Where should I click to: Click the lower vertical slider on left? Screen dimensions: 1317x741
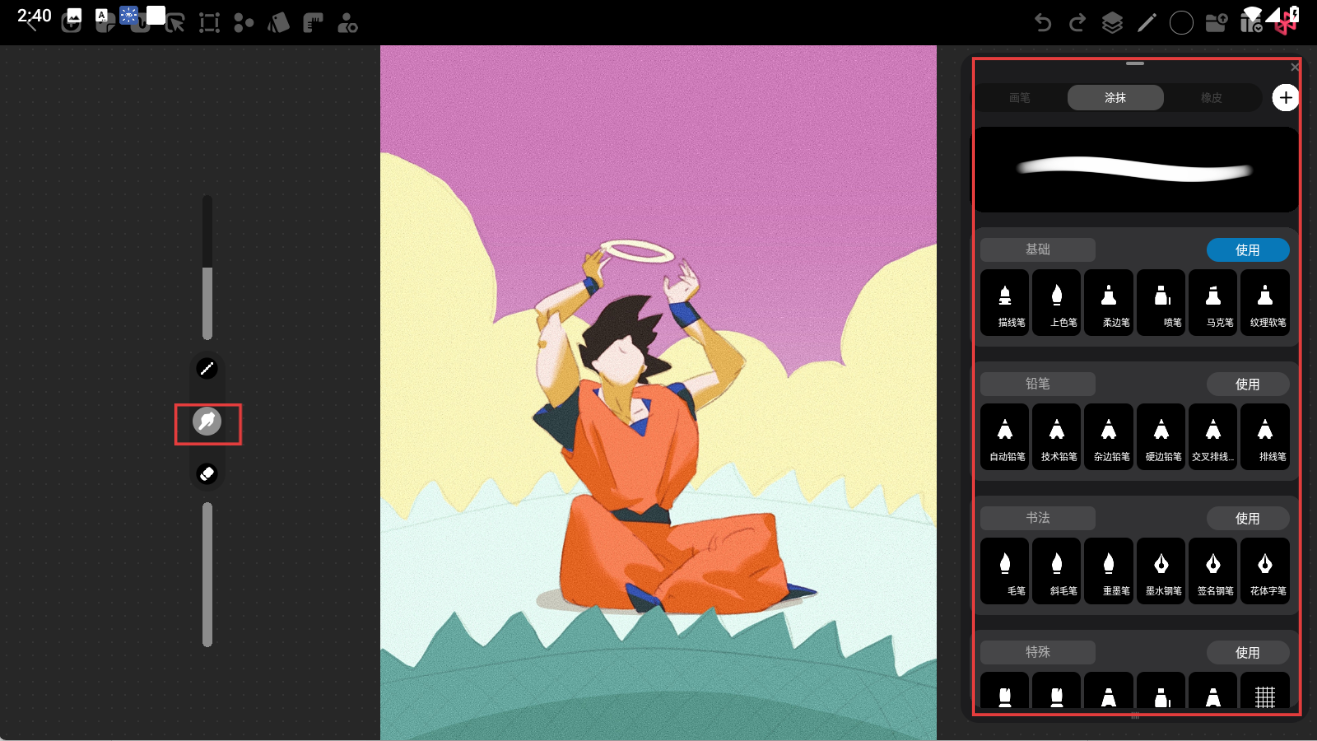tap(207, 574)
